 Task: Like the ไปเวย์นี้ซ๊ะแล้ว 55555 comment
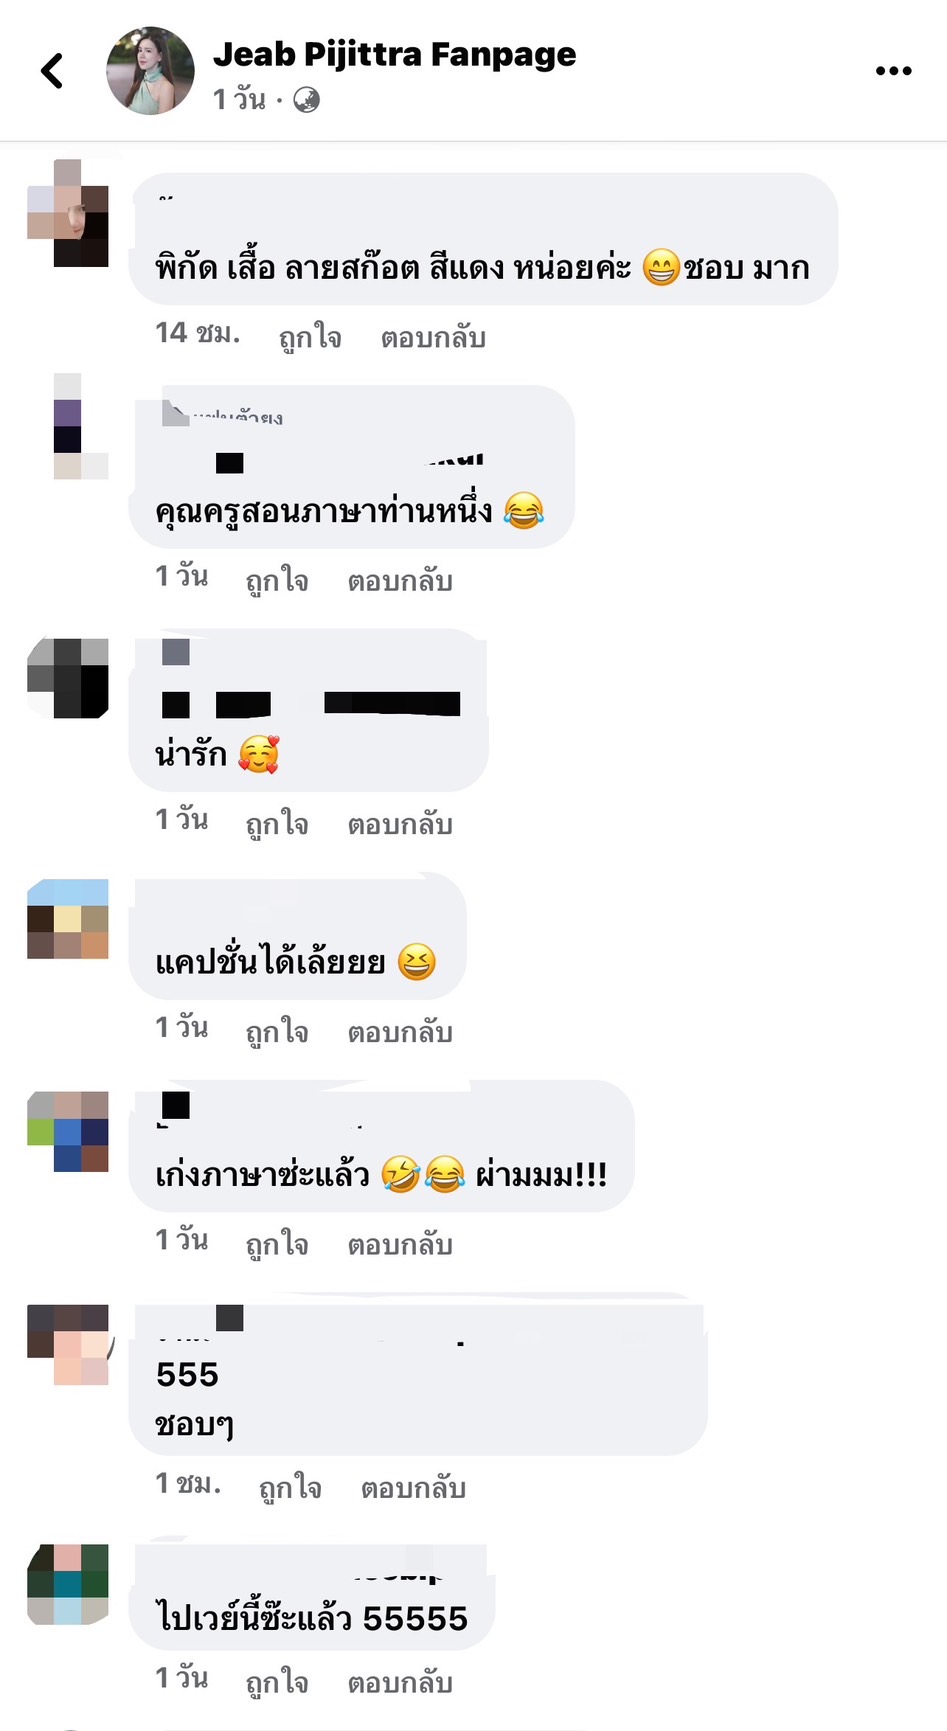(x=277, y=1682)
